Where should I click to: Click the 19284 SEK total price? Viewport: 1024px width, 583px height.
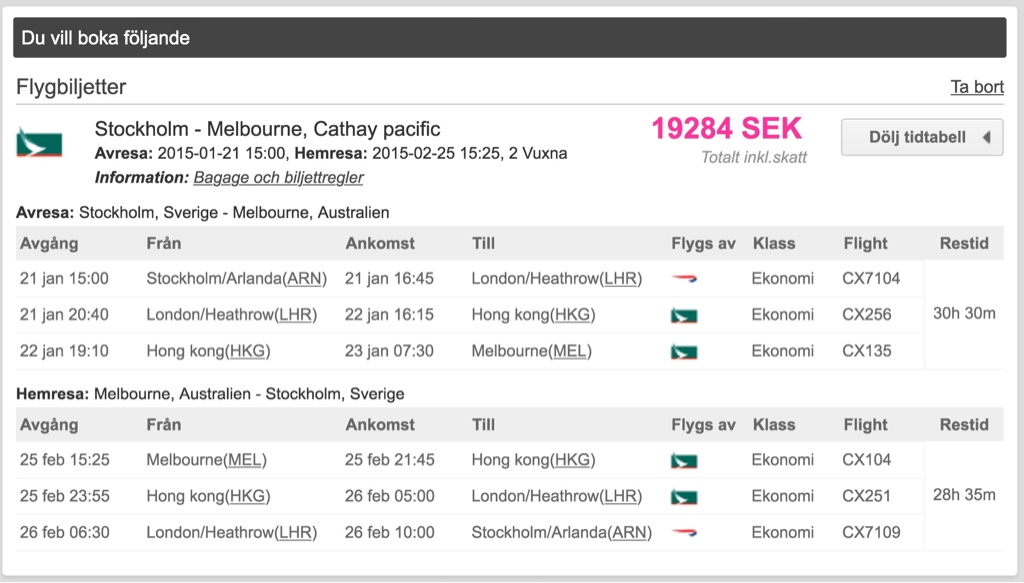[726, 129]
